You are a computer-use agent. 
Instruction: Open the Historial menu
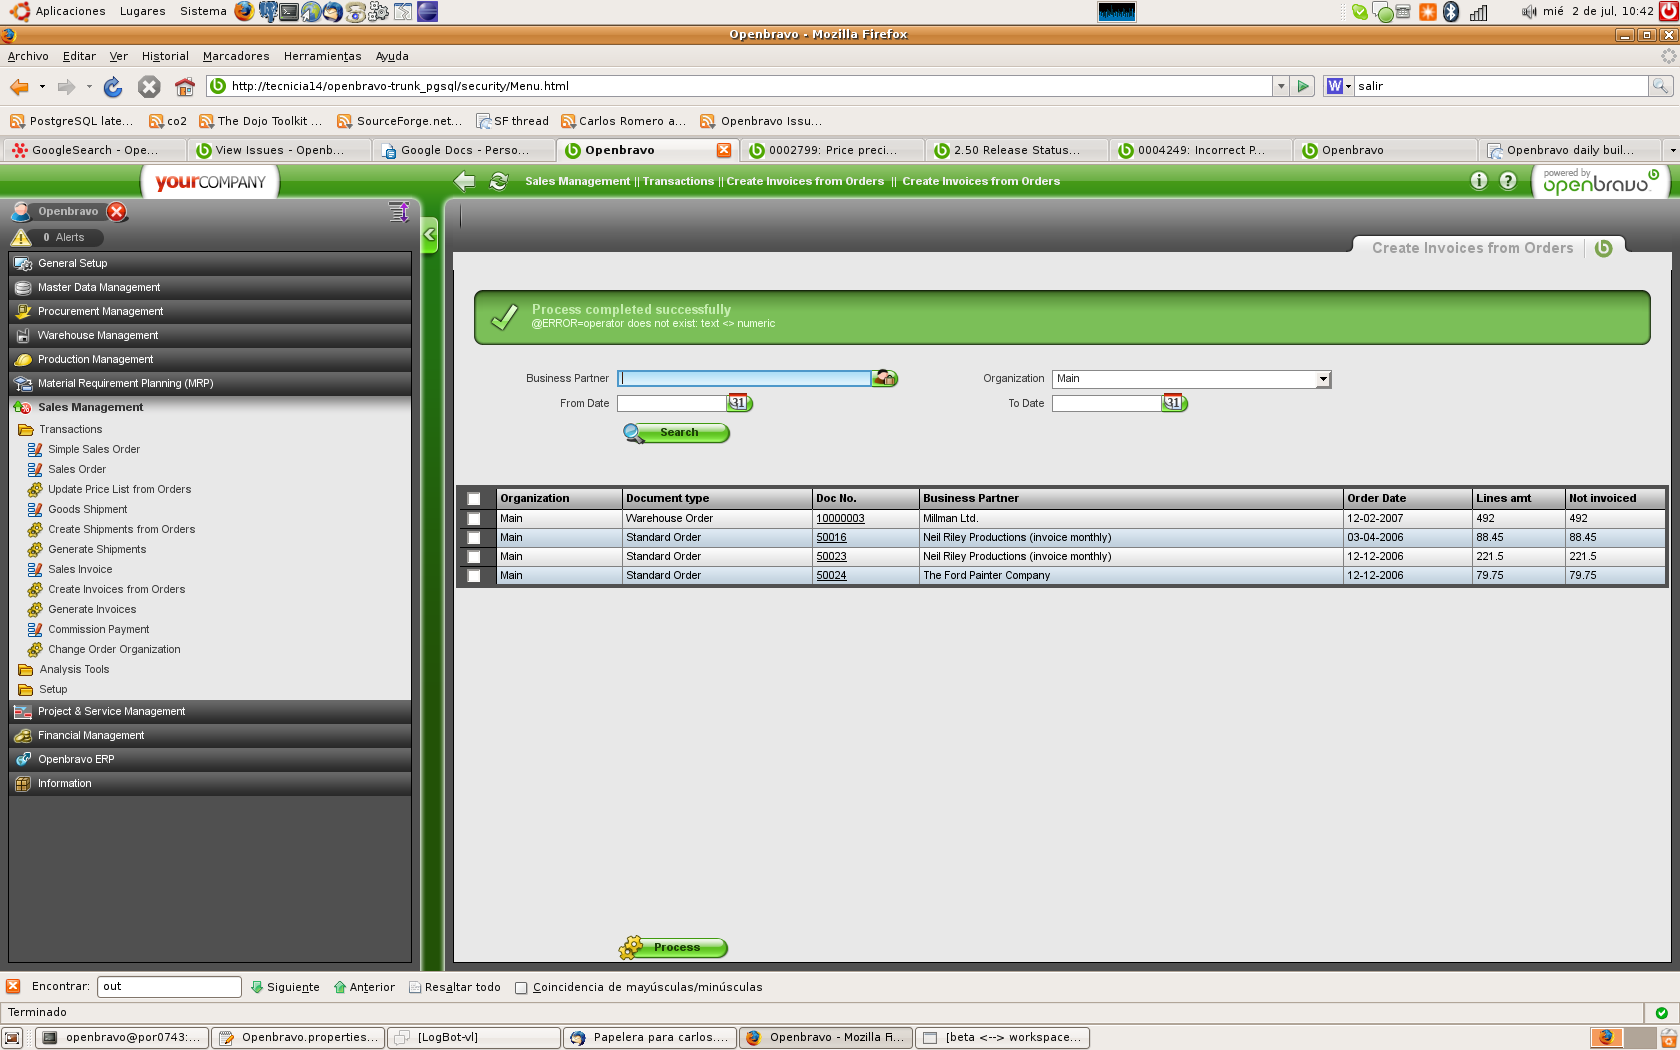165,57
